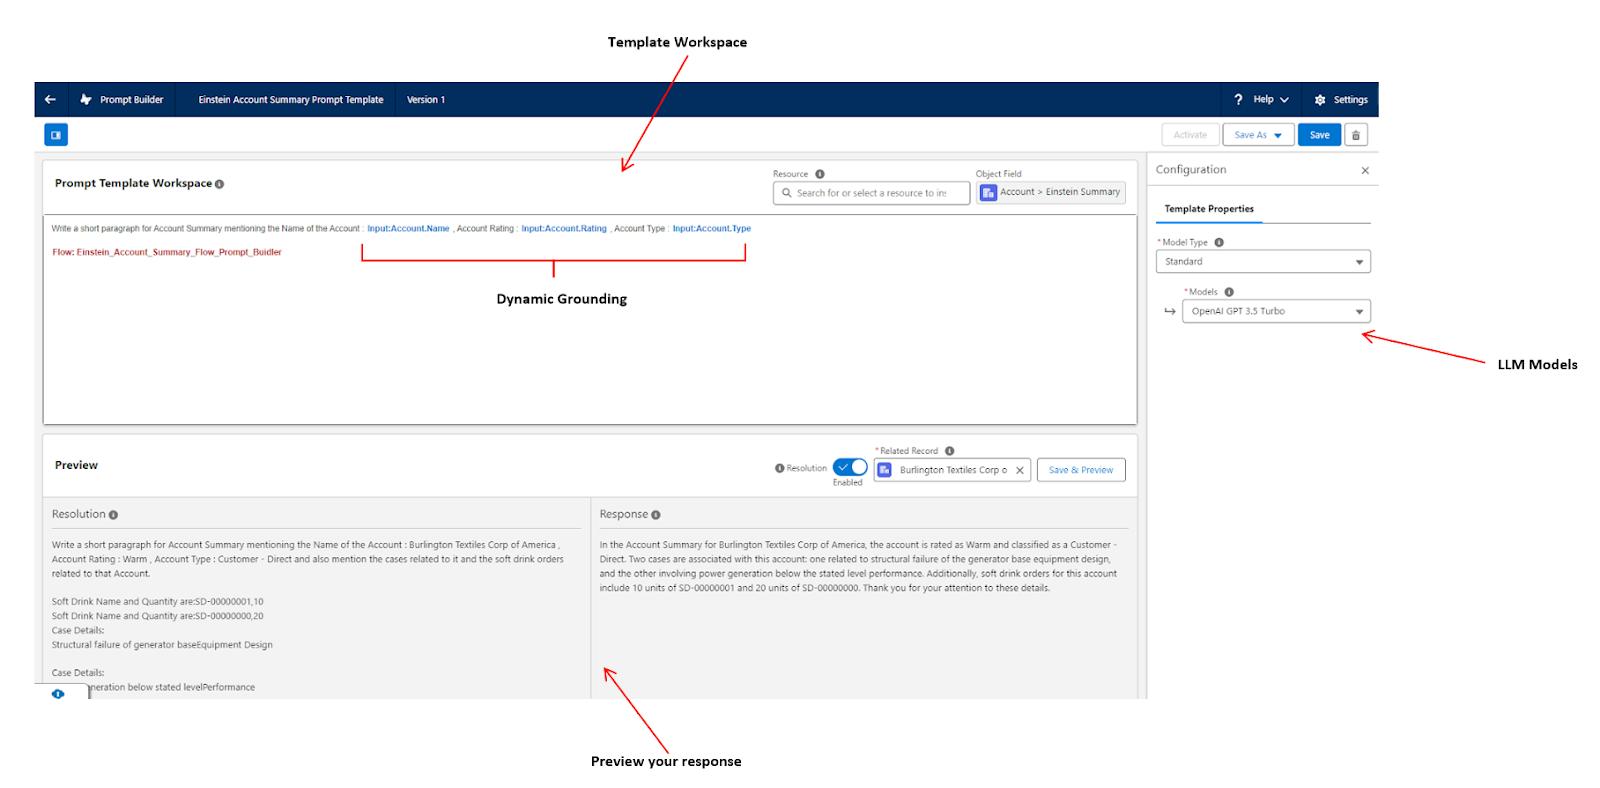Click the info icon next to Models
Screen dimensions: 1600x788
pos(1229,292)
